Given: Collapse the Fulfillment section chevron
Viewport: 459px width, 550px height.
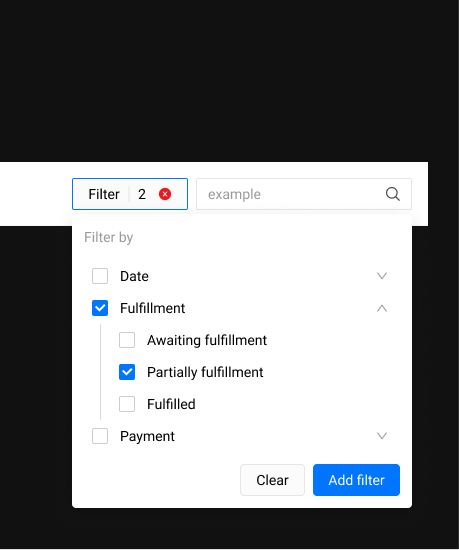Looking at the screenshot, I should [x=382, y=308].
